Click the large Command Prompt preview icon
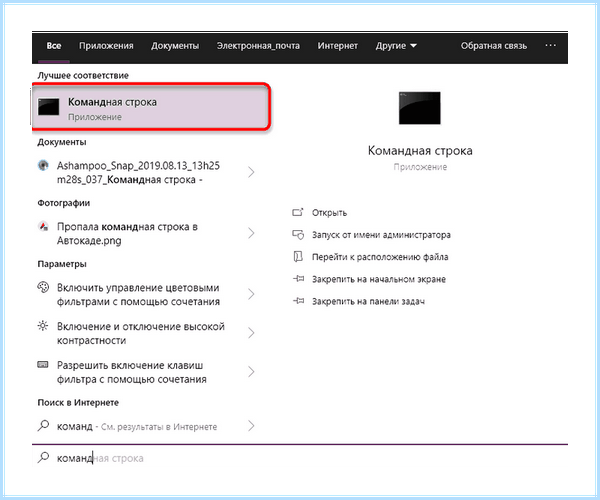600x500 pixels. 420,108
